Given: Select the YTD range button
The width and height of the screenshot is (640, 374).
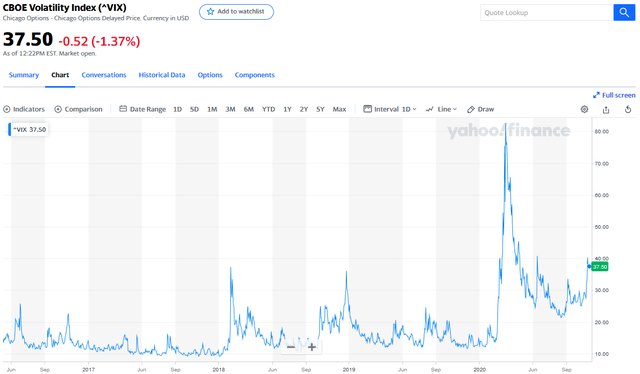Looking at the screenshot, I should click(269, 109).
